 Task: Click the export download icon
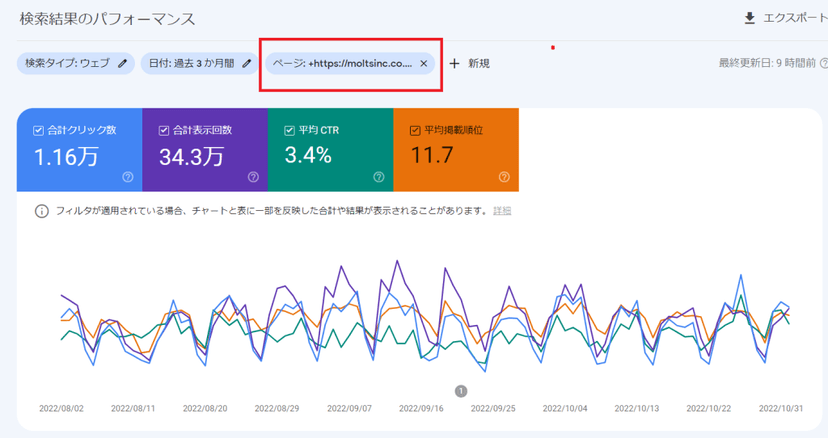[x=749, y=18]
